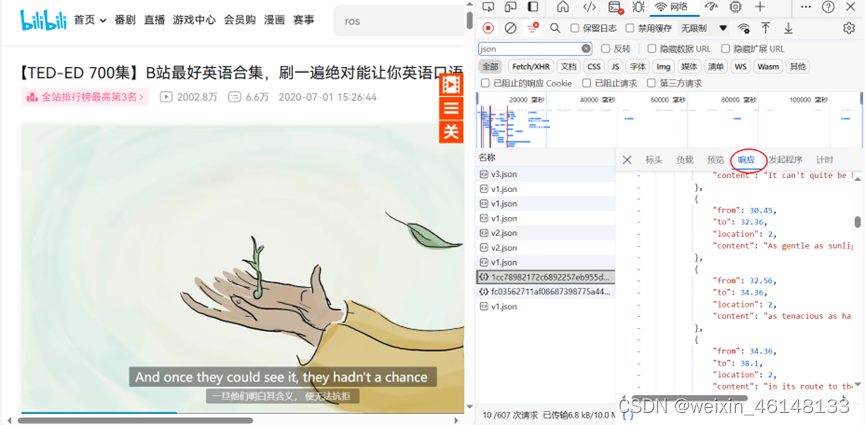The width and height of the screenshot is (865, 425).
Task: Toggle the DevTools dock side panel icon
Action: (x=533, y=7)
